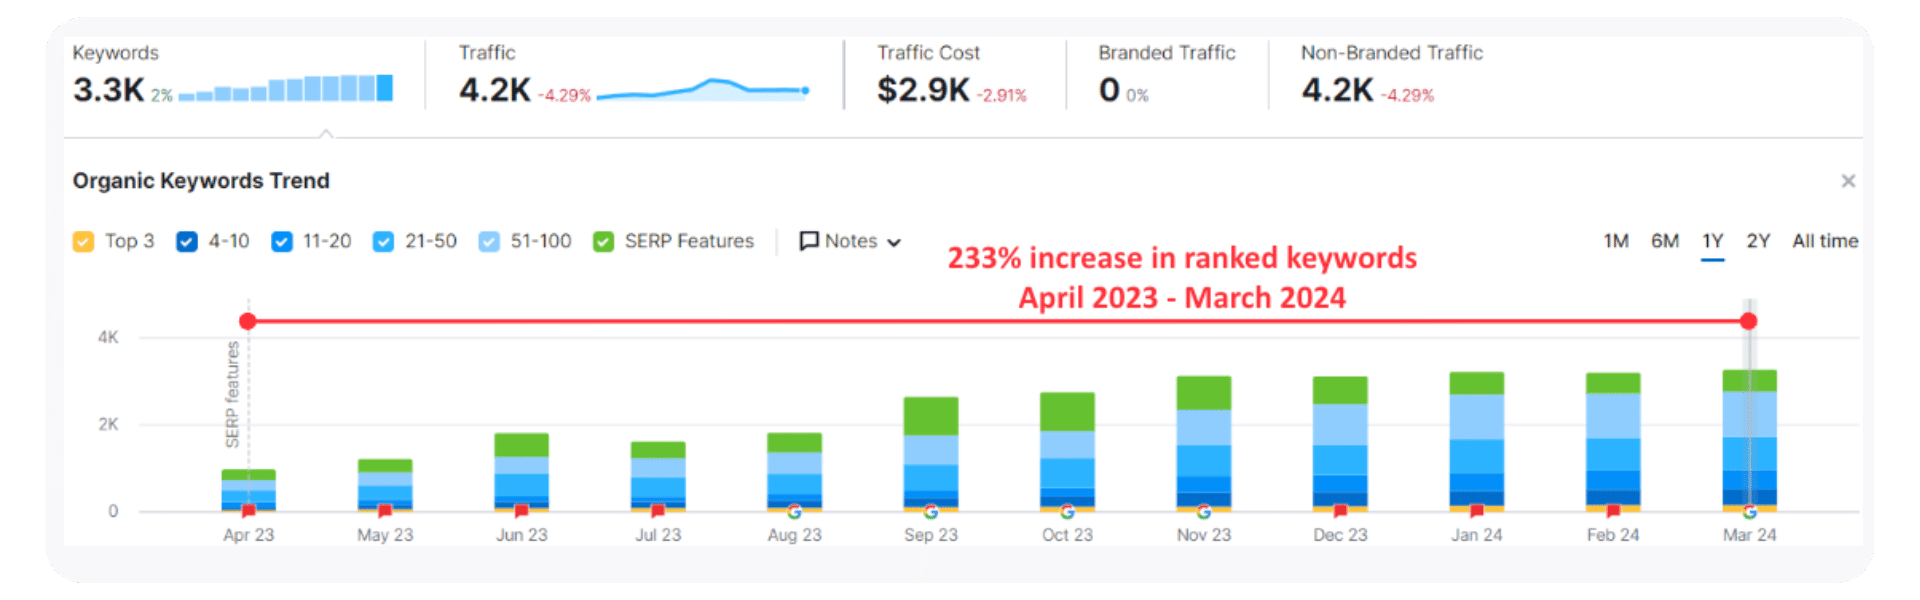The width and height of the screenshot is (1920, 600).
Task: Click the Google update icon at Sep 23
Action: pos(931,512)
